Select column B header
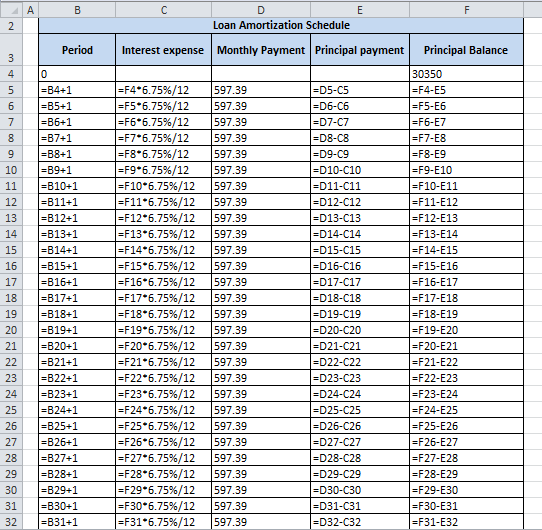The image size is (542, 530). [77, 10]
